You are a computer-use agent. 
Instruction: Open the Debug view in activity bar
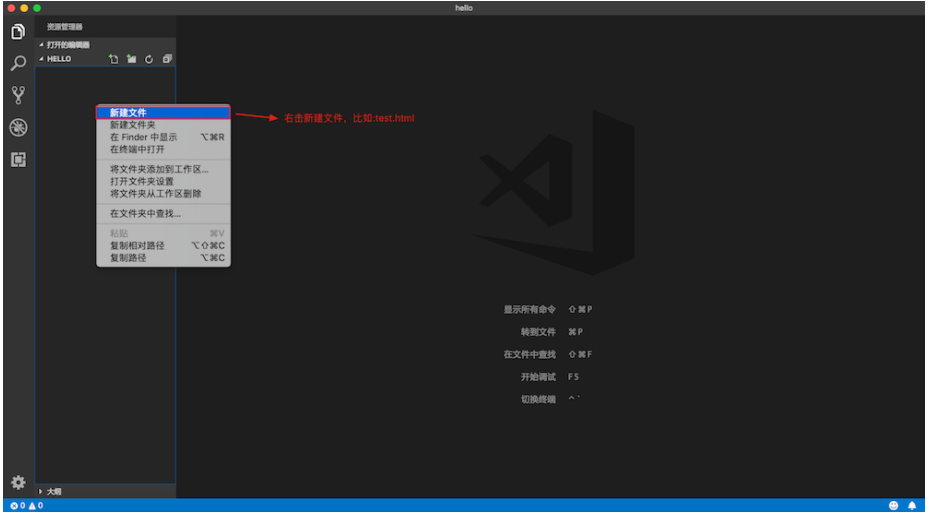[18, 127]
